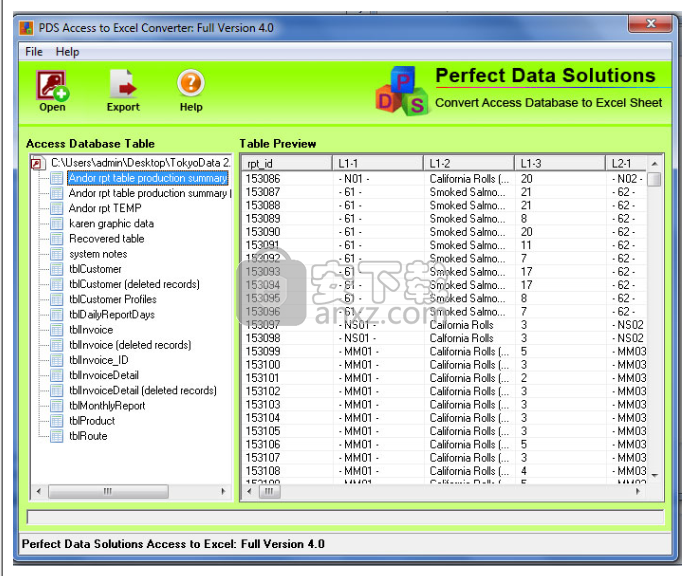The height and width of the screenshot is (576, 689).
Task: Click table preview vertical scrollbar down arrow
Action: 654,475
